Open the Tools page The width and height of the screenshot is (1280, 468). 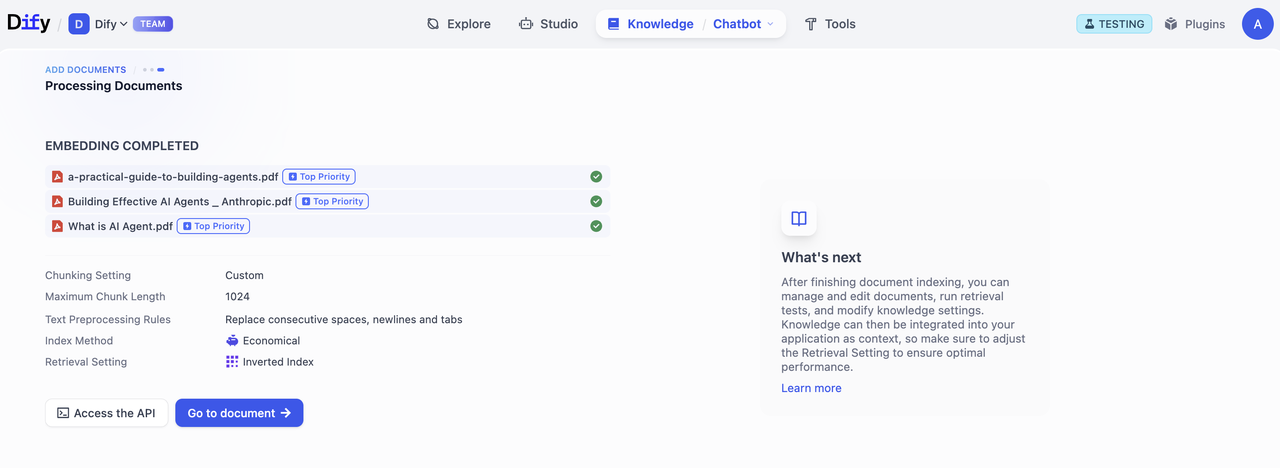point(830,24)
